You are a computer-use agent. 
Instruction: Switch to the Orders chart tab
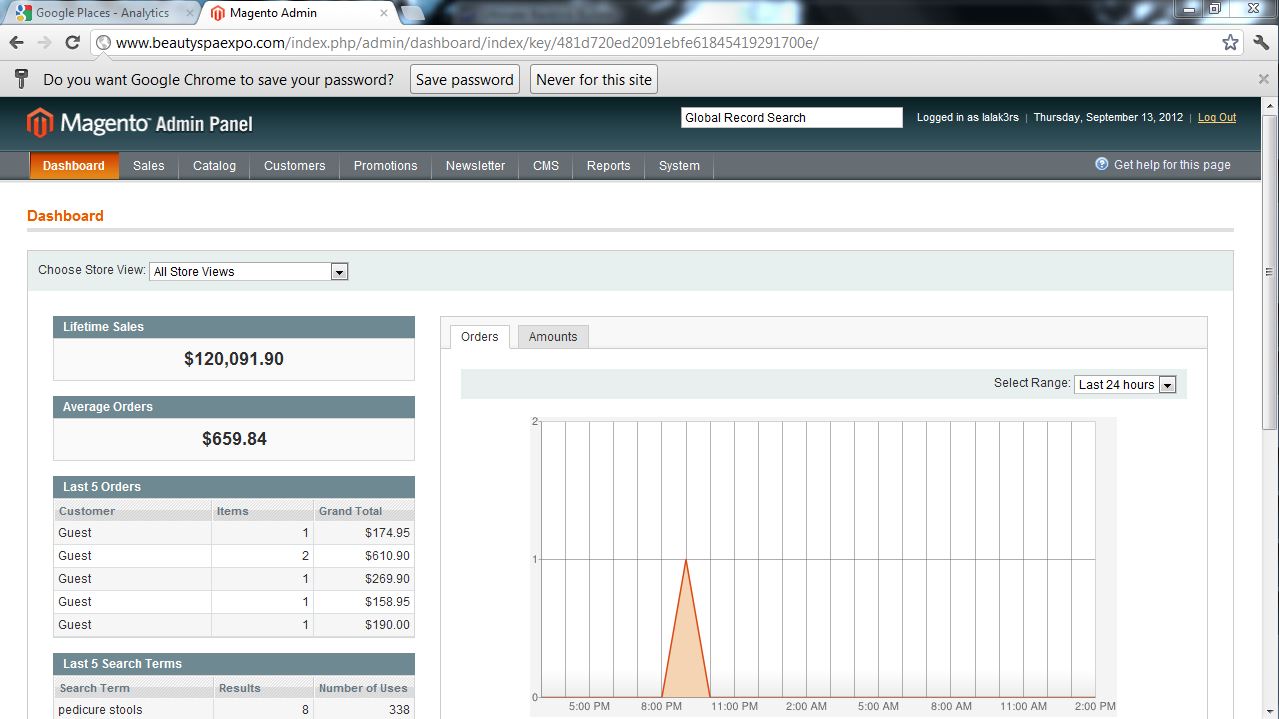click(x=480, y=337)
